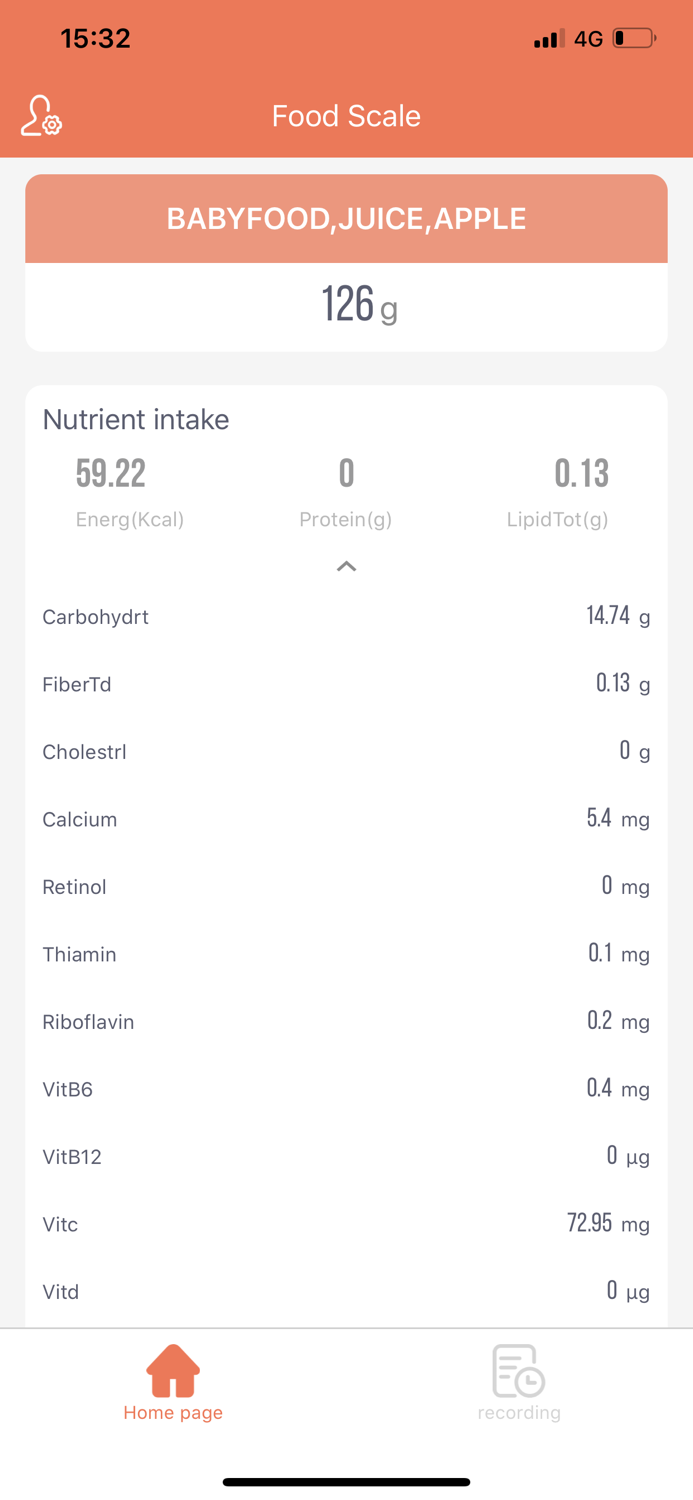Screen dimensions: 693x1500
Task: Select the Riboflavin nutrient row
Action: [x=346, y=1022]
